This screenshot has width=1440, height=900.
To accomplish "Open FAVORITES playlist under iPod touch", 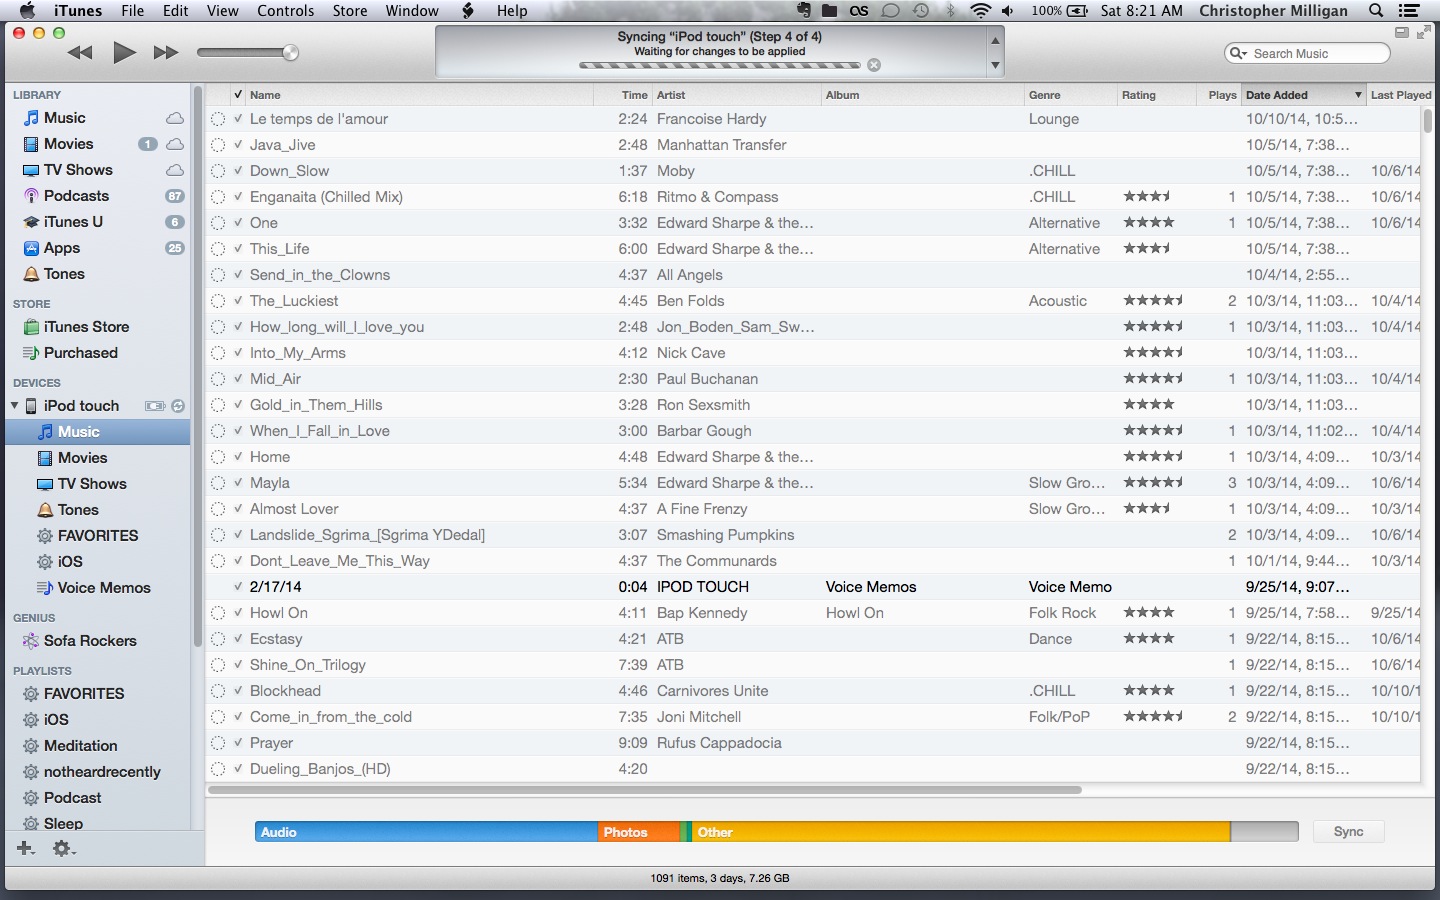I will [98, 536].
